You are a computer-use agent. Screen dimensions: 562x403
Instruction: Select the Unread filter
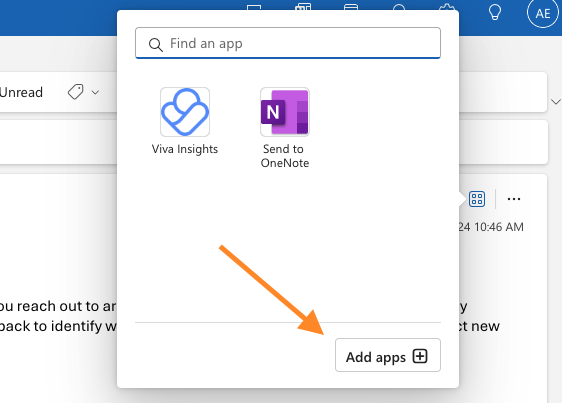[x=21, y=93]
